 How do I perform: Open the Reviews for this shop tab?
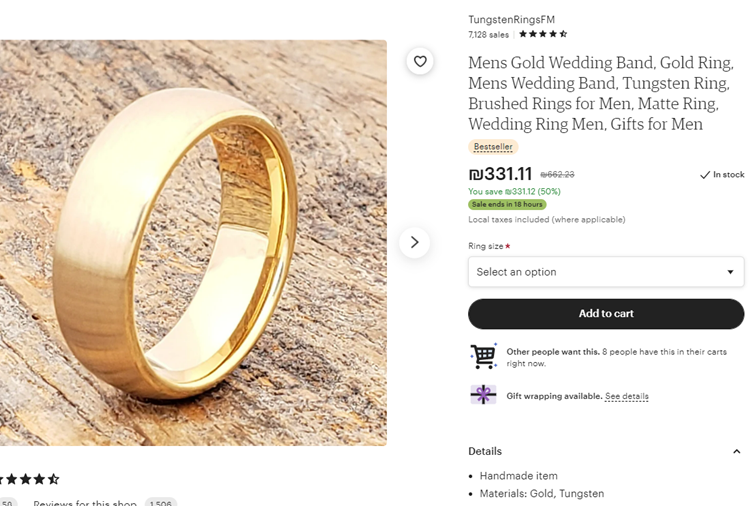tap(84, 503)
